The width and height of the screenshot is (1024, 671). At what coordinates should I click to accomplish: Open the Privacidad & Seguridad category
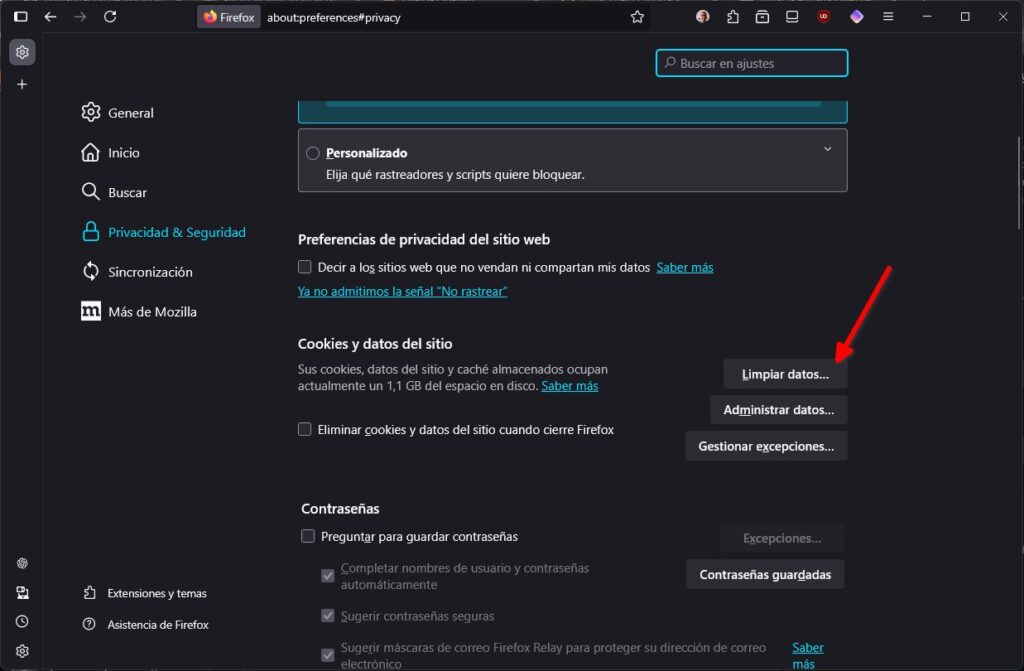click(164, 232)
